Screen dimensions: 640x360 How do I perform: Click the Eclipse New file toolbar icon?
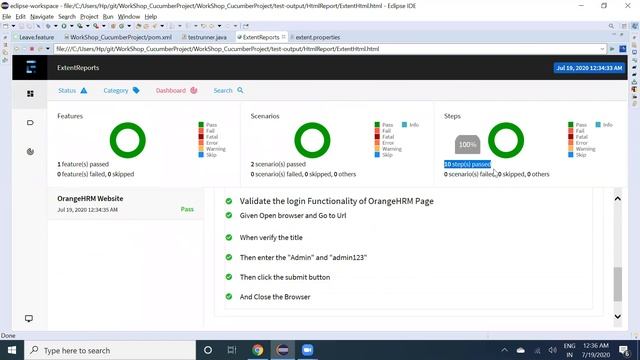[6, 26]
